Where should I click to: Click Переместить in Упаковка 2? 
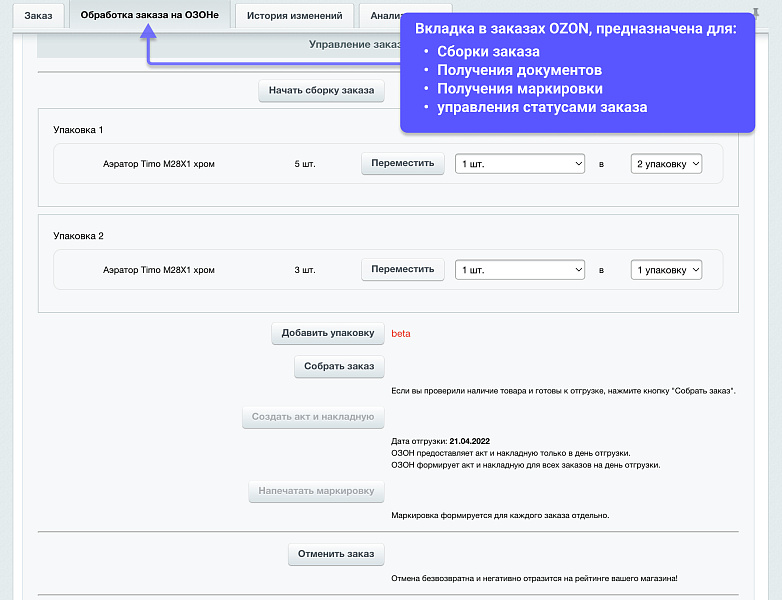(402, 270)
